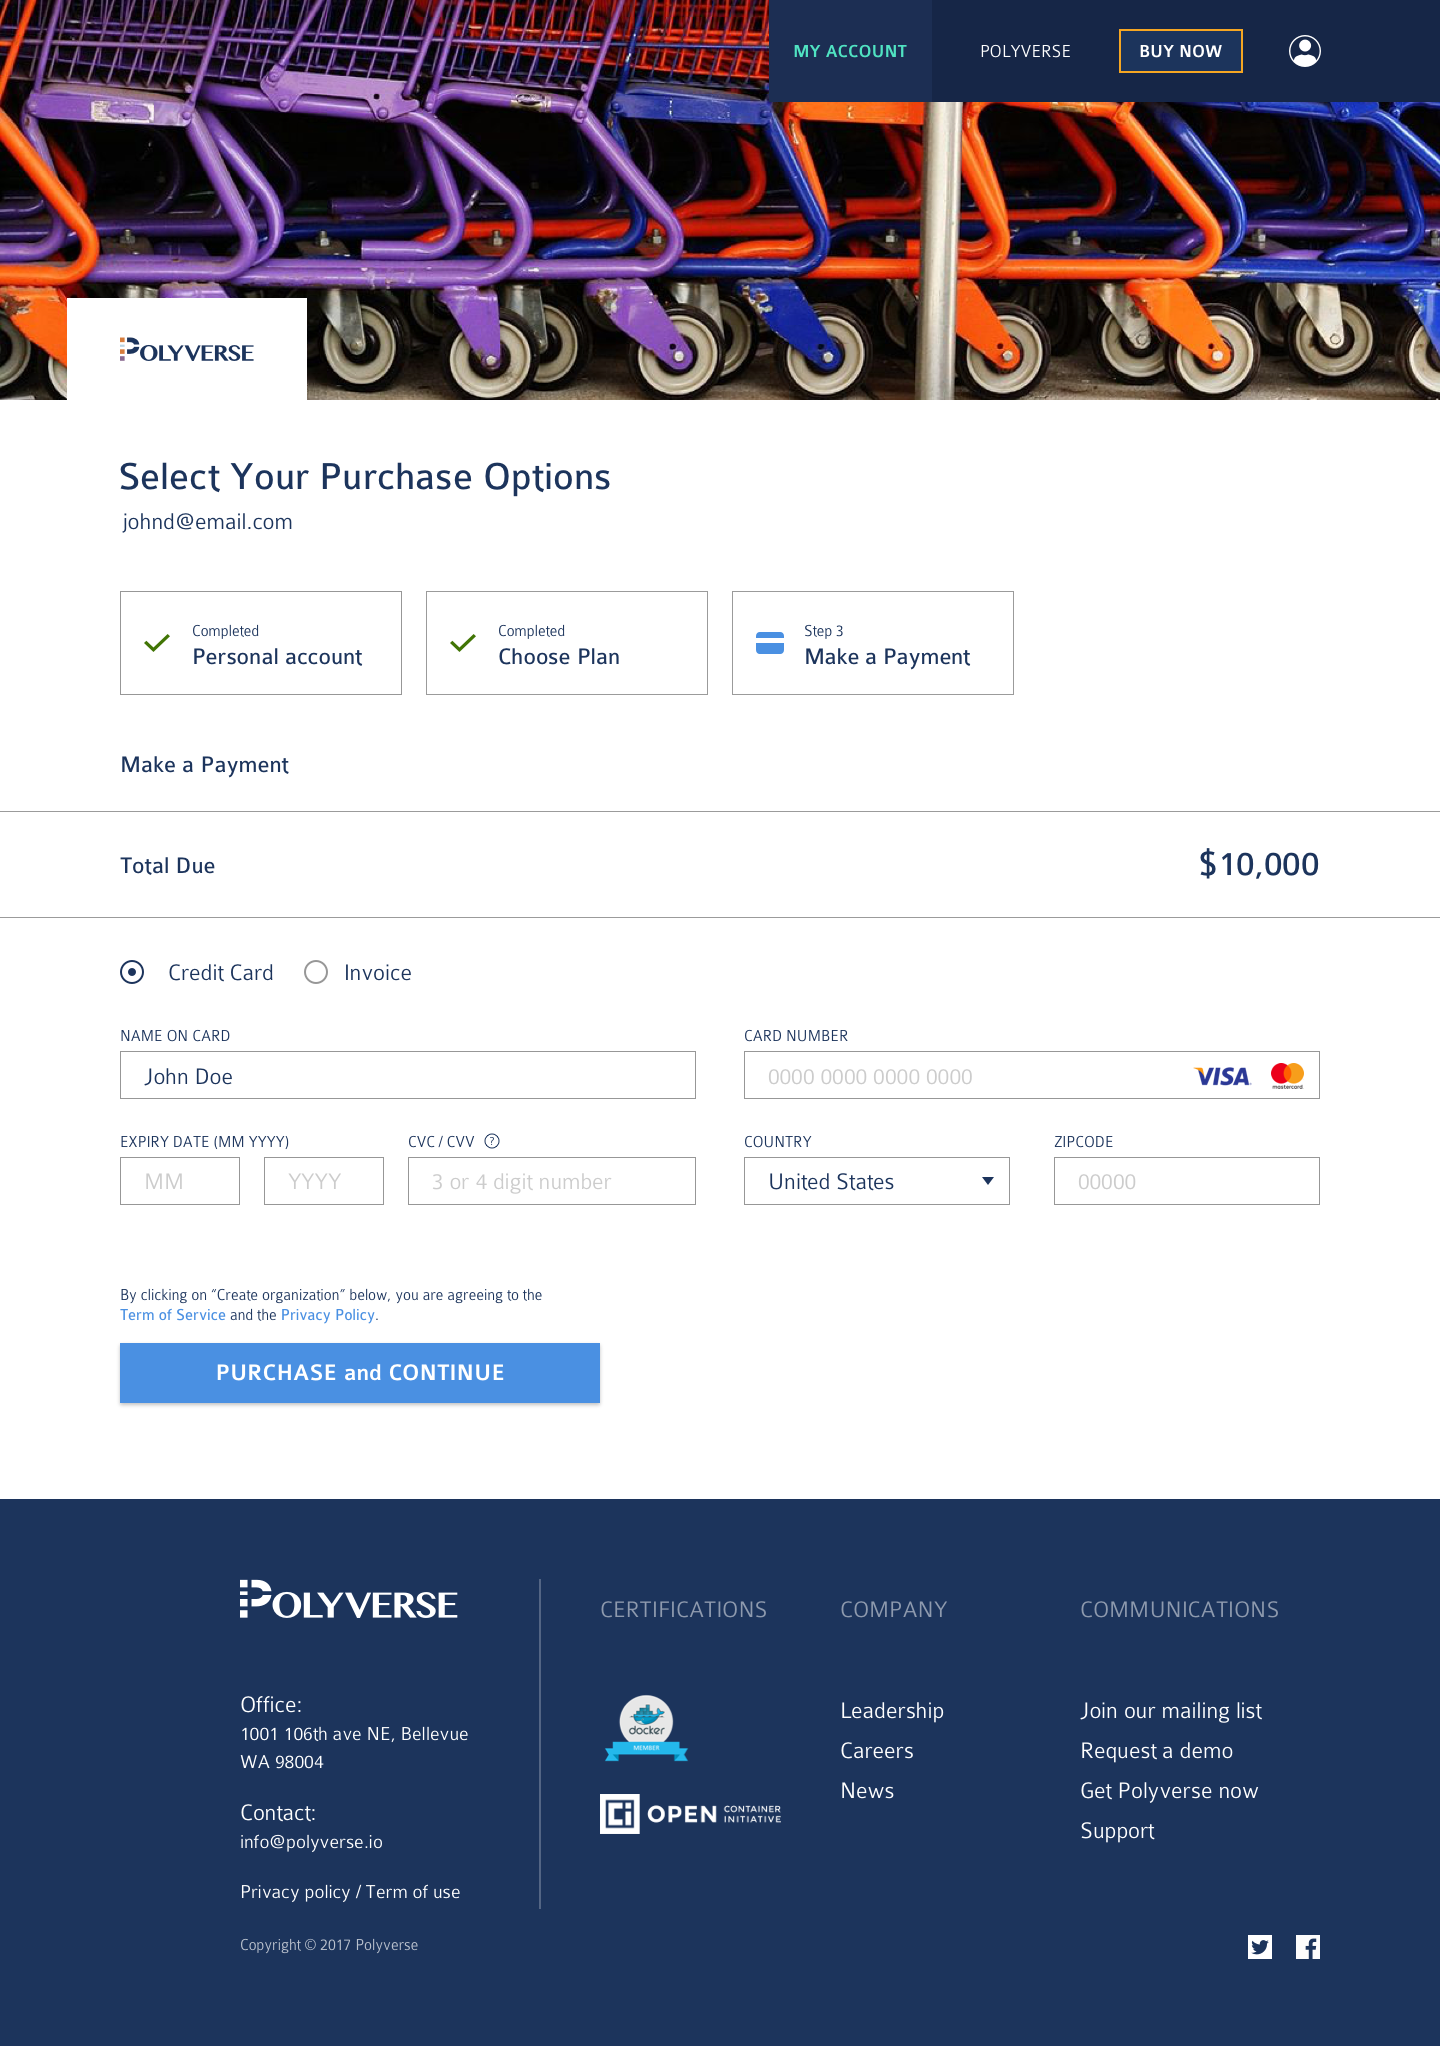Screen dimensions: 1440x2046
Task: Click the Polyverse logo in the header banner
Action: (187, 350)
